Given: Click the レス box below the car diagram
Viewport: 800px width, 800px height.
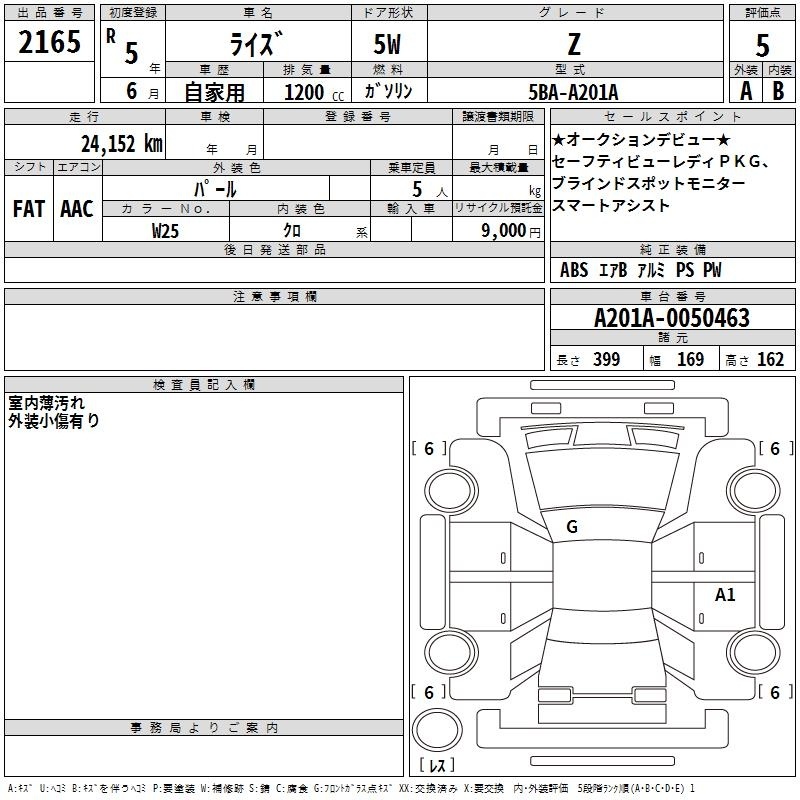Looking at the screenshot, I should tap(436, 766).
